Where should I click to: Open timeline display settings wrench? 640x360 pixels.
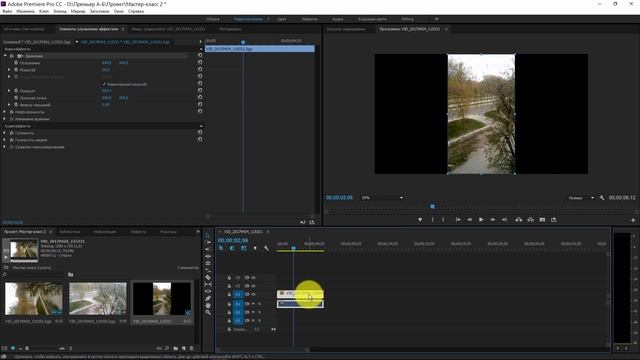click(x=267, y=248)
